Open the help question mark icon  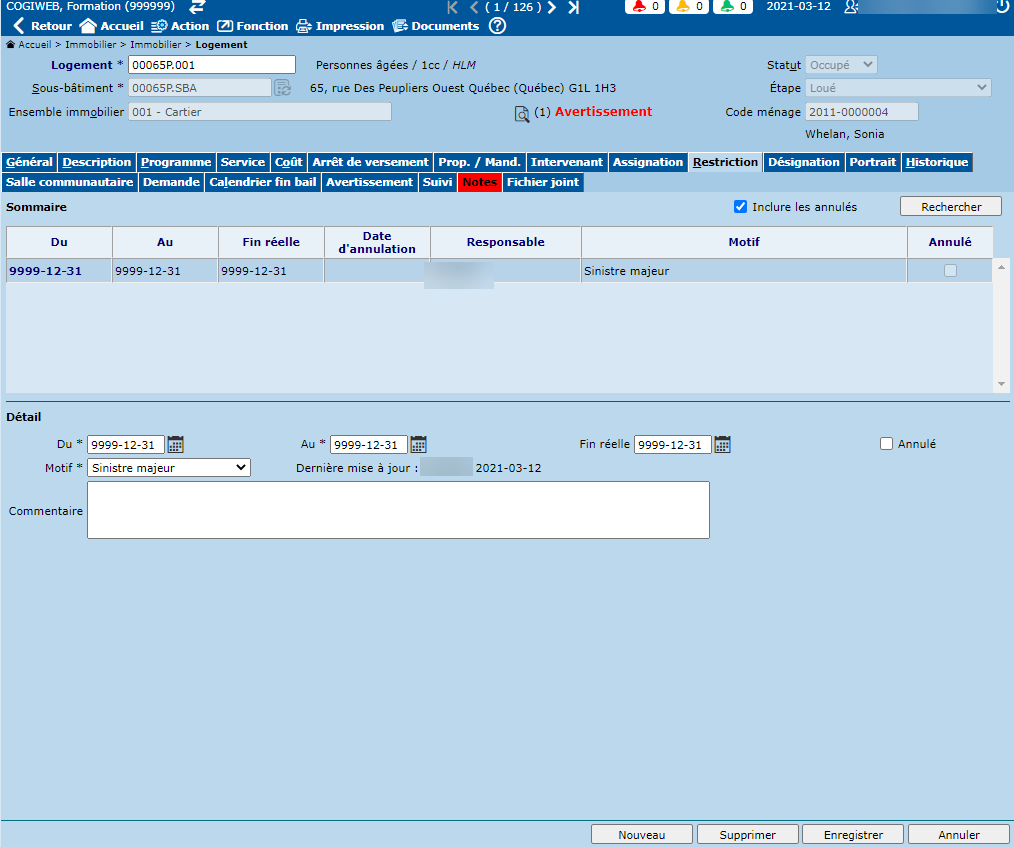click(x=497, y=26)
